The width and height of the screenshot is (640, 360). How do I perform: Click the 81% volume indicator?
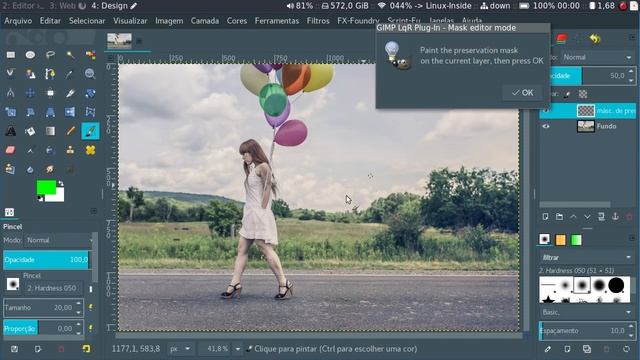coord(300,6)
